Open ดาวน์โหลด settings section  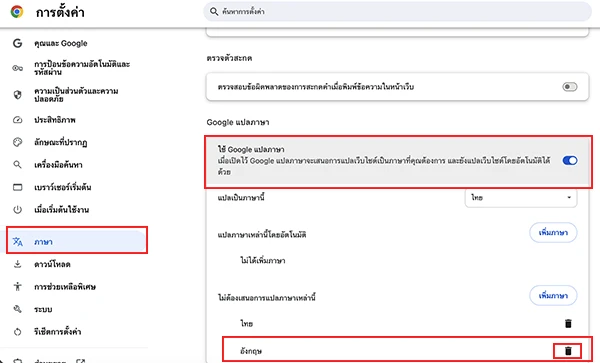(52, 264)
